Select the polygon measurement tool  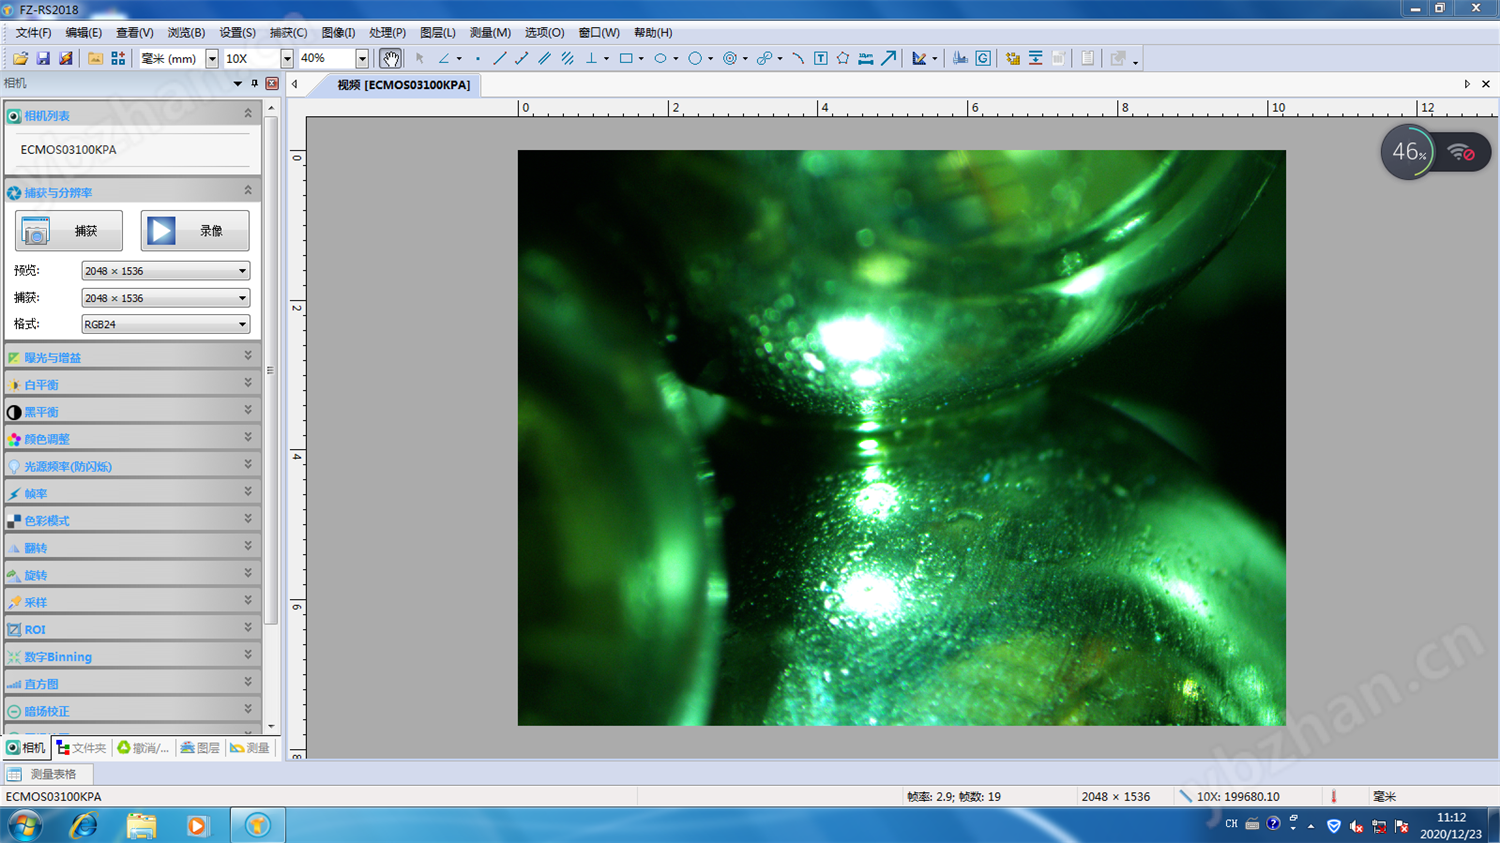(843, 59)
